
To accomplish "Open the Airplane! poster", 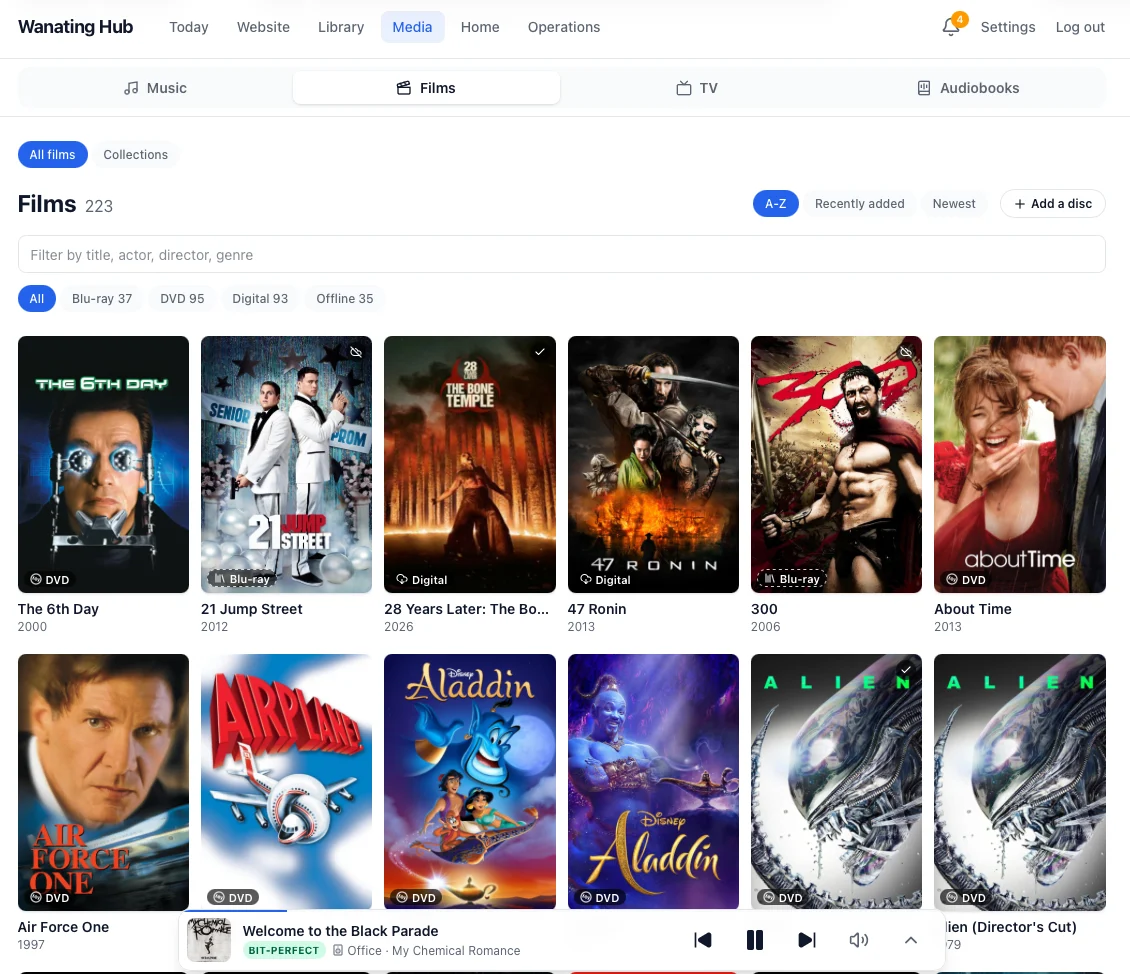I will (x=286, y=782).
